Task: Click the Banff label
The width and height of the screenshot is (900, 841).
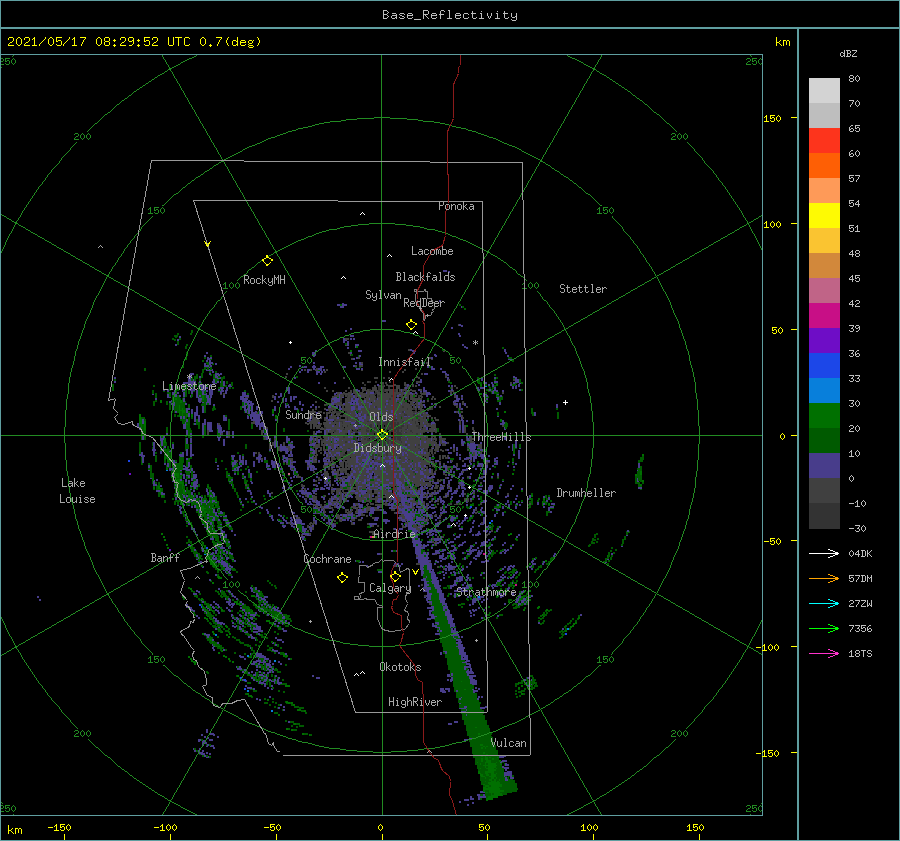Action: (x=165, y=557)
